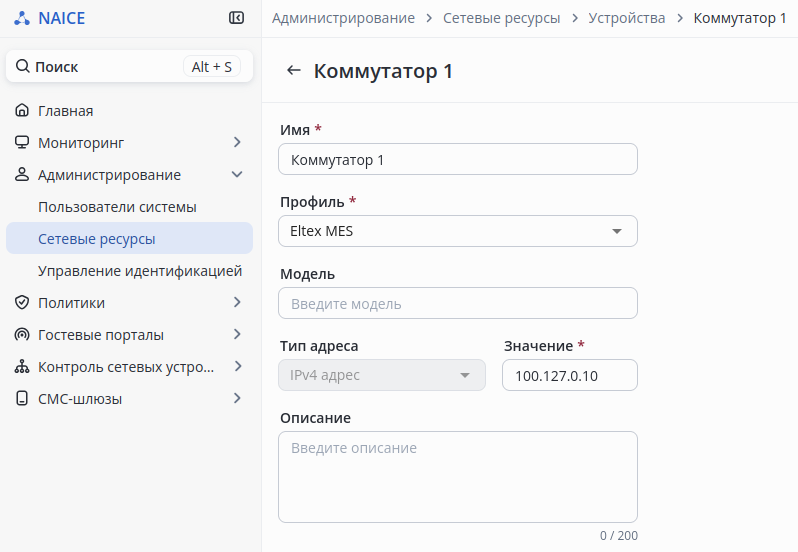Click into the Описание text area
Viewport: 798px width, 552px height.
pos(457,476)
